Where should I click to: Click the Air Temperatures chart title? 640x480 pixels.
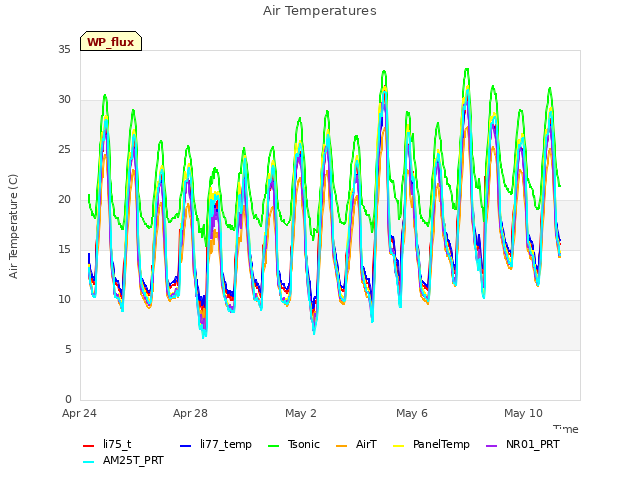click(320, 11)
